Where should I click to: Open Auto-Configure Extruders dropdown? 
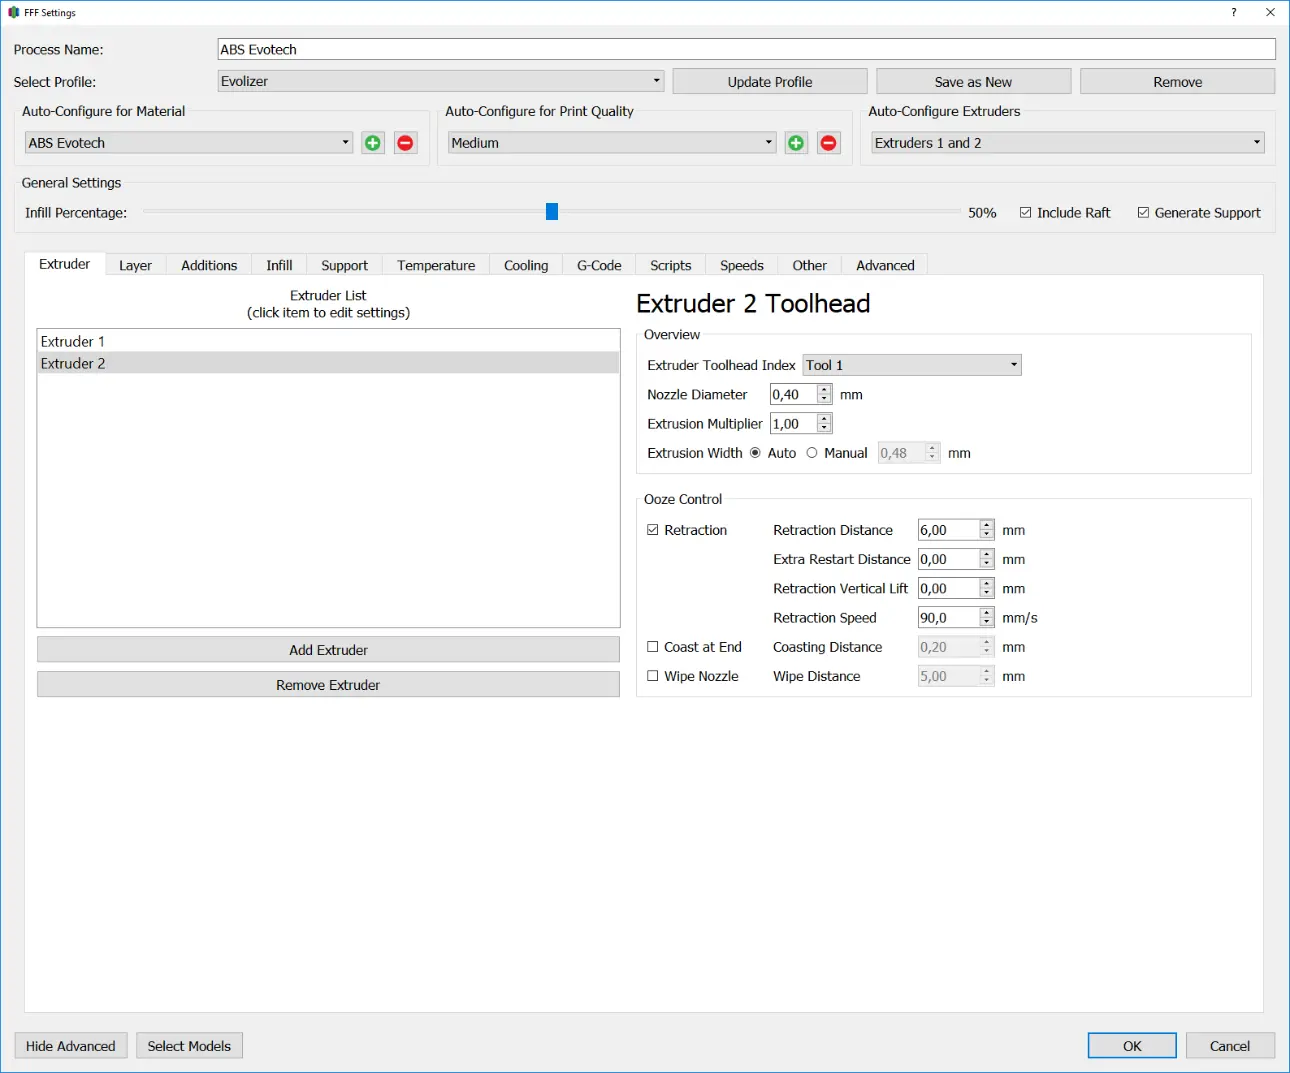point(1068,143)
